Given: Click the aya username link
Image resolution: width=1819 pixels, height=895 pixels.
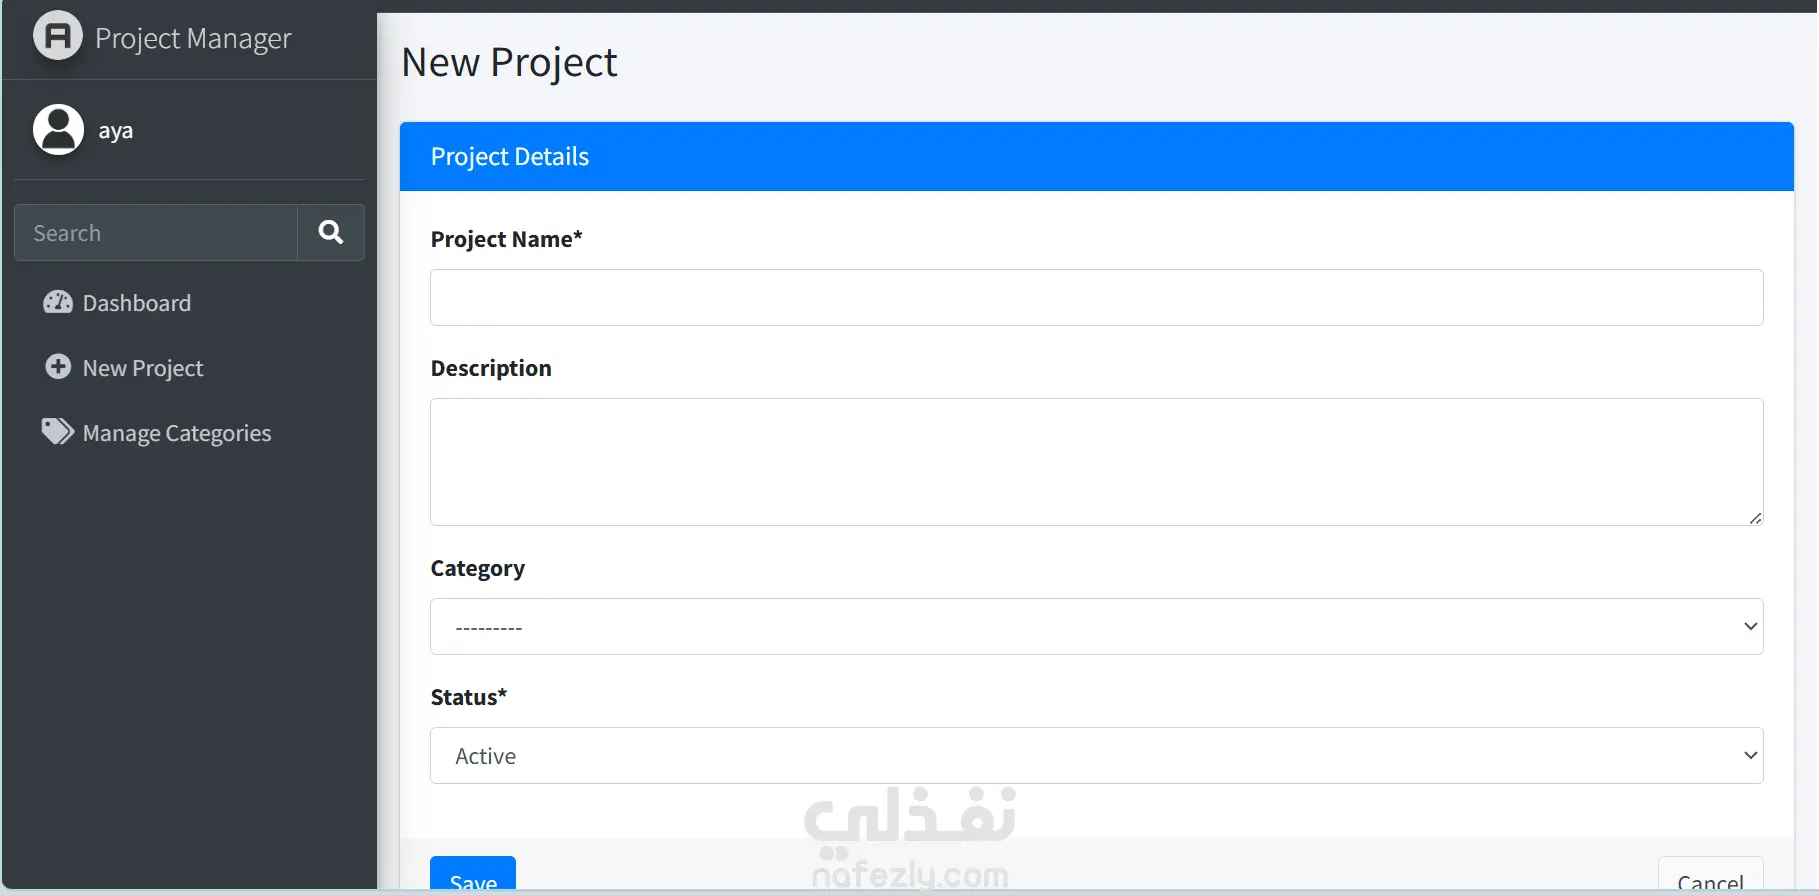Looking at the screenshot, I should point(116,131).
